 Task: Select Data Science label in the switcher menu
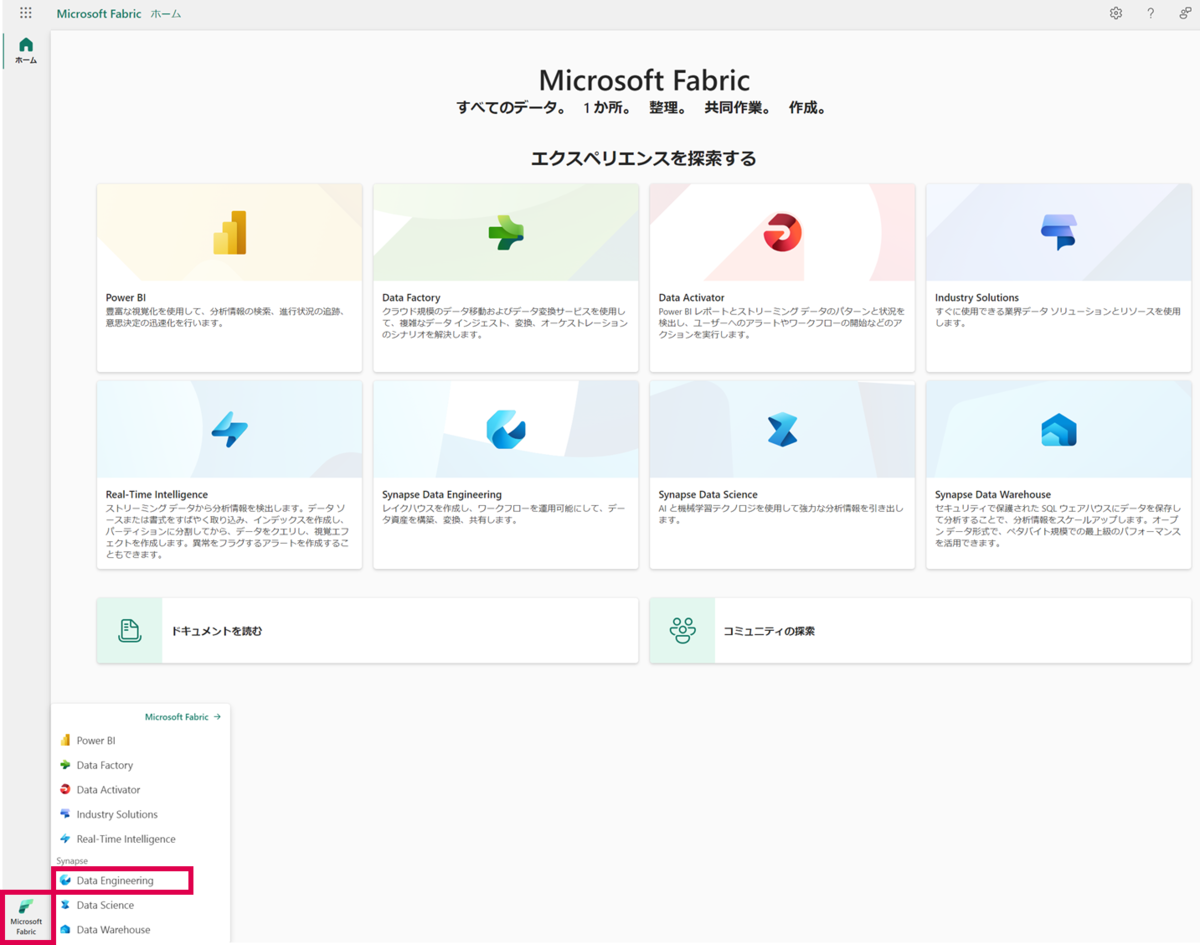point(105,905)
